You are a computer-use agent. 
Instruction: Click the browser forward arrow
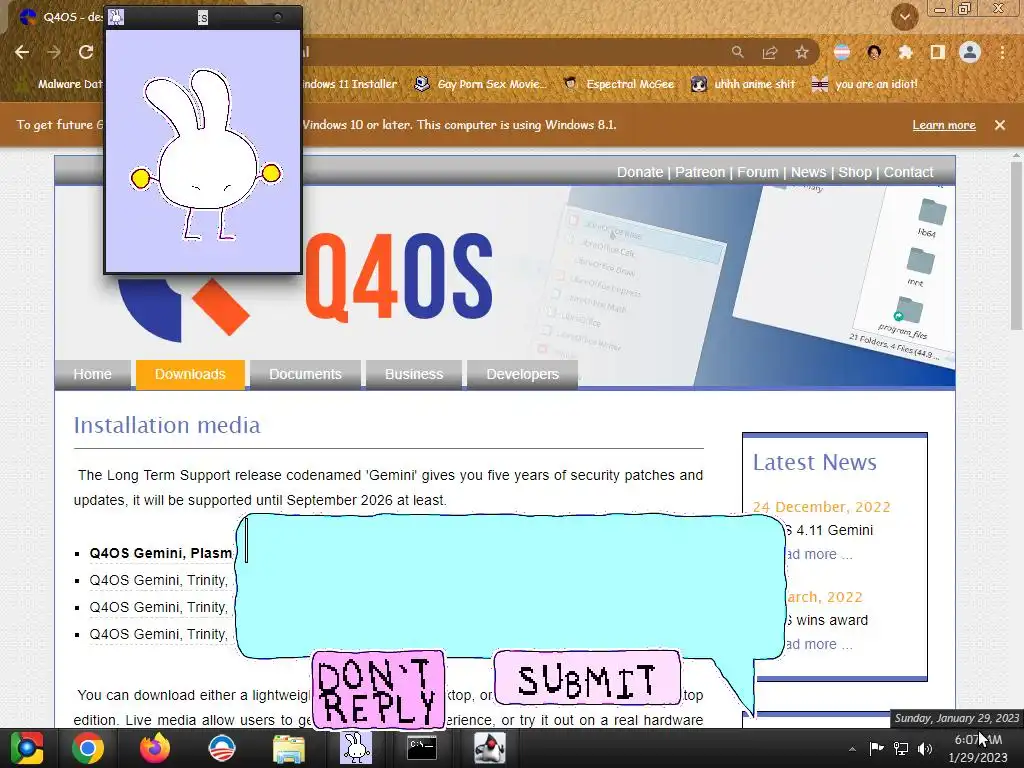(54, 52)
